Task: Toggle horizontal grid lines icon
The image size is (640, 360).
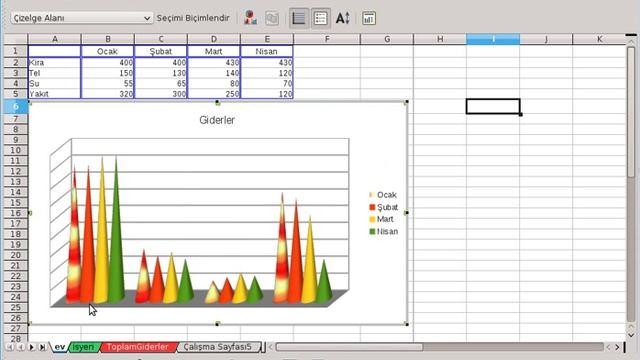Action: 299,18
